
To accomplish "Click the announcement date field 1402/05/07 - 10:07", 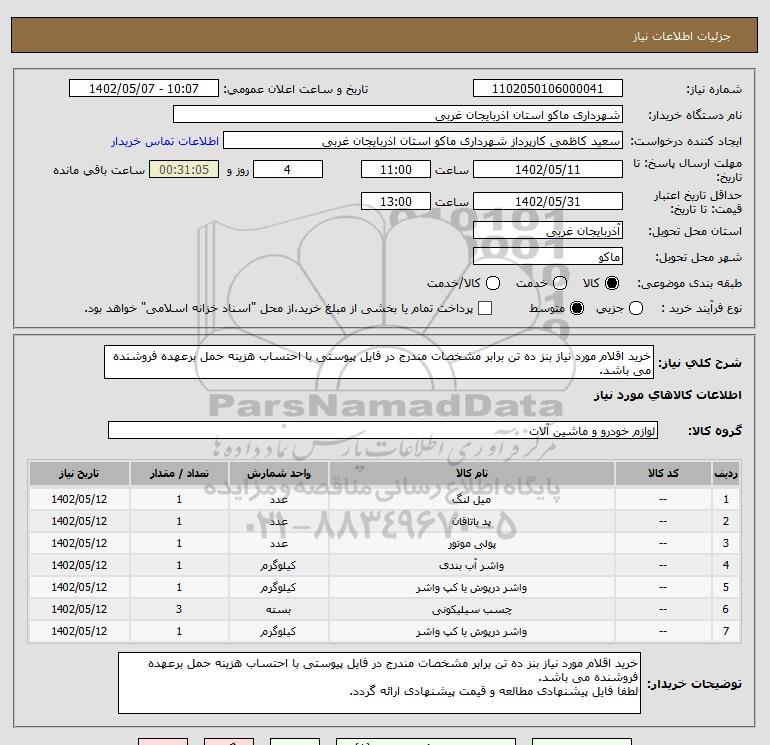I will tap(144, 89).
